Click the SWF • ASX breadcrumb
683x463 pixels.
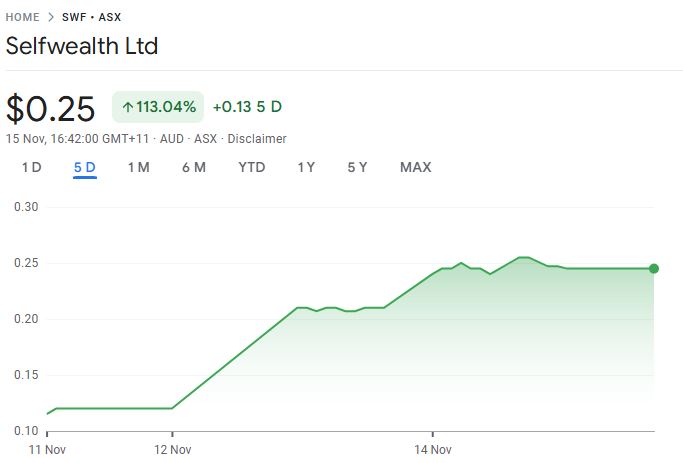[x=92, y=17]
